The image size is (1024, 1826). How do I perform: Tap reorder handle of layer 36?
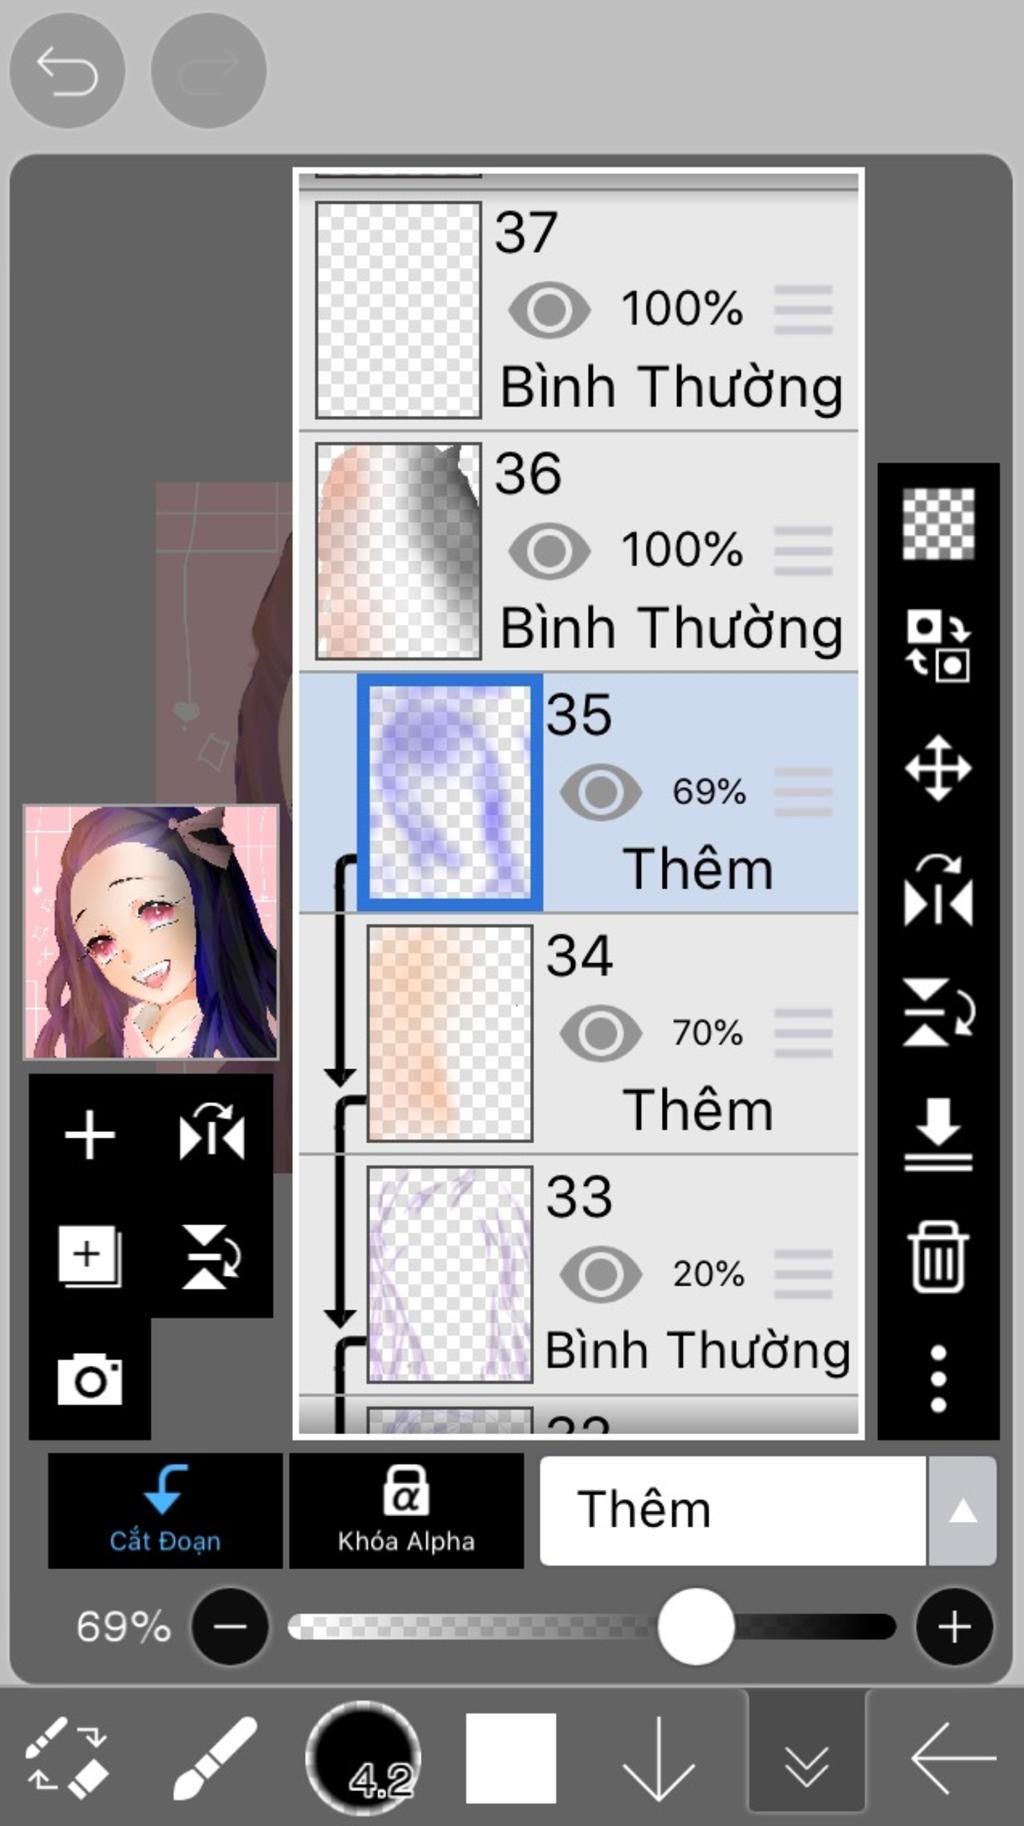click(803, 550)
